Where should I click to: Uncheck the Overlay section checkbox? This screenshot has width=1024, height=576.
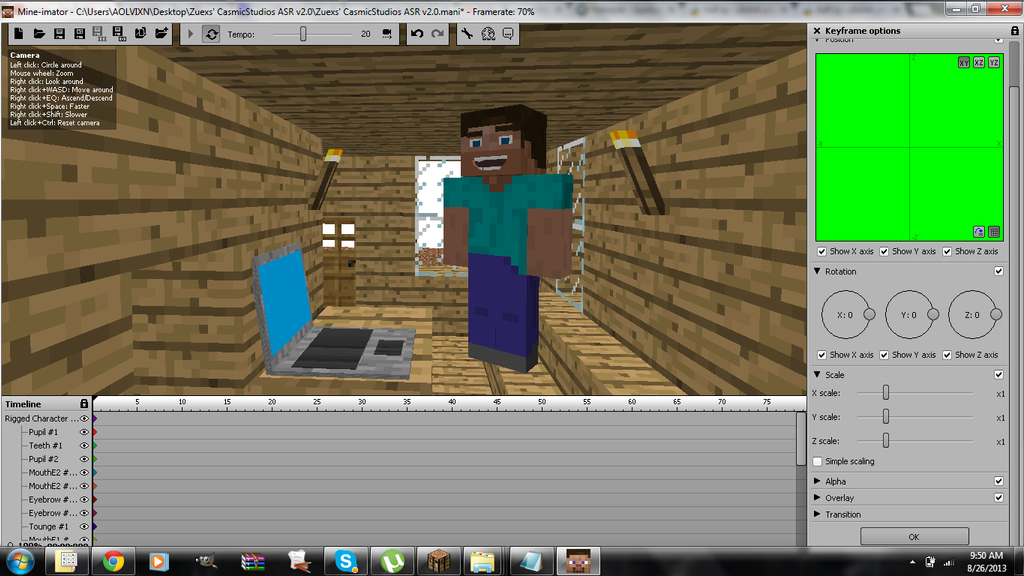click(x=999, y=498)
